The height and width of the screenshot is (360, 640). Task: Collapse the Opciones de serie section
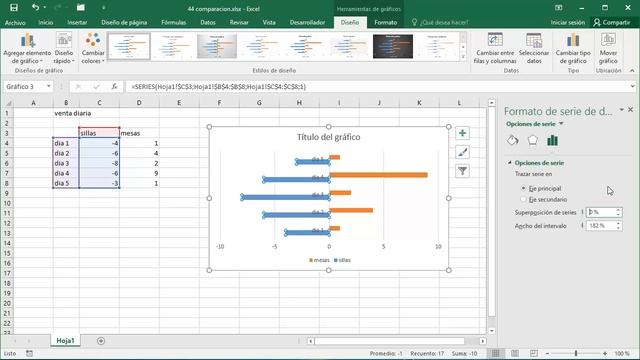point(510,162)
